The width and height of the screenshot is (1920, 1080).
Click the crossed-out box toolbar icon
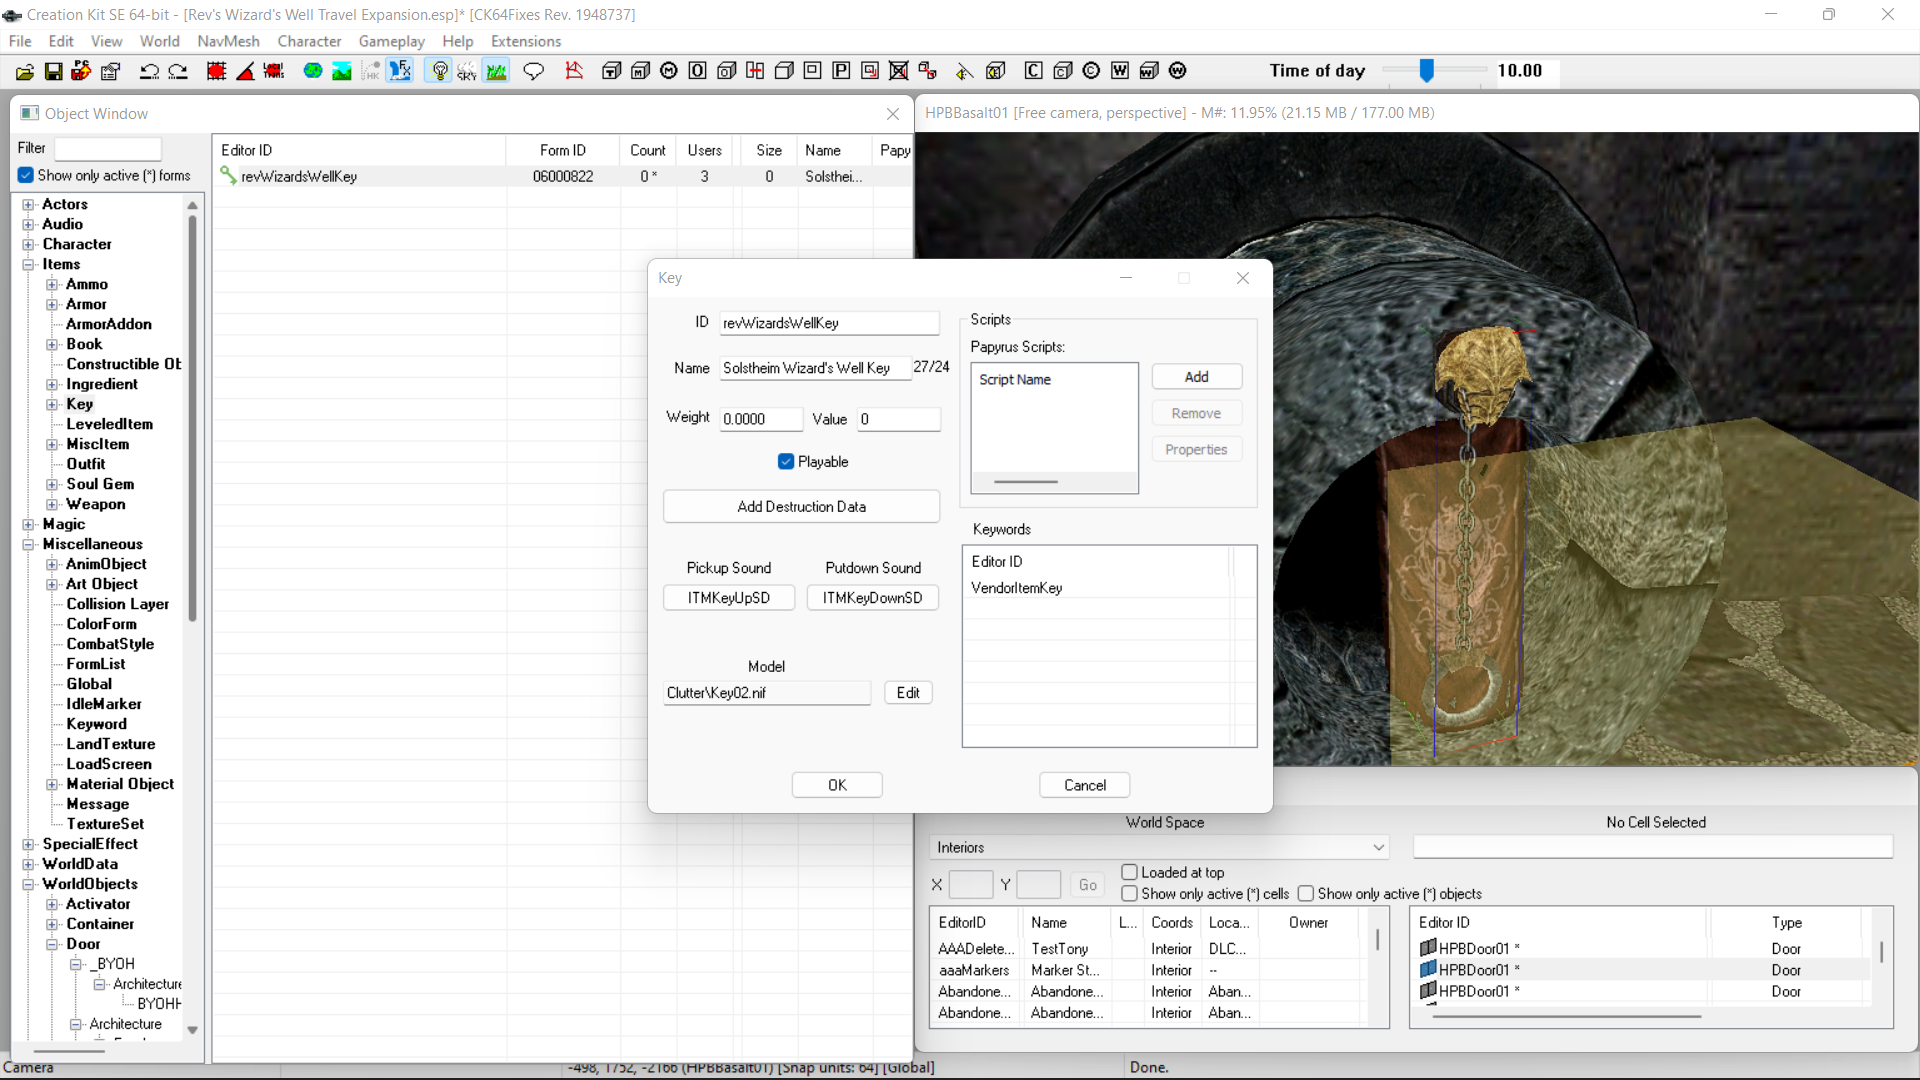[x=899, y=71]
